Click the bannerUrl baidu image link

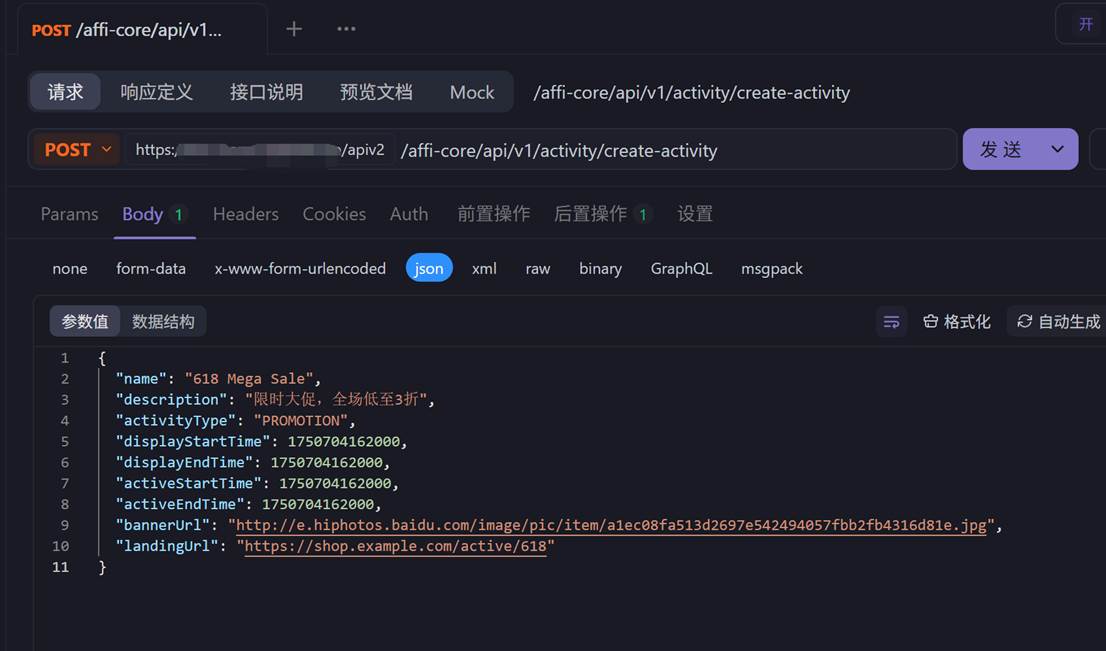[611, 525]
